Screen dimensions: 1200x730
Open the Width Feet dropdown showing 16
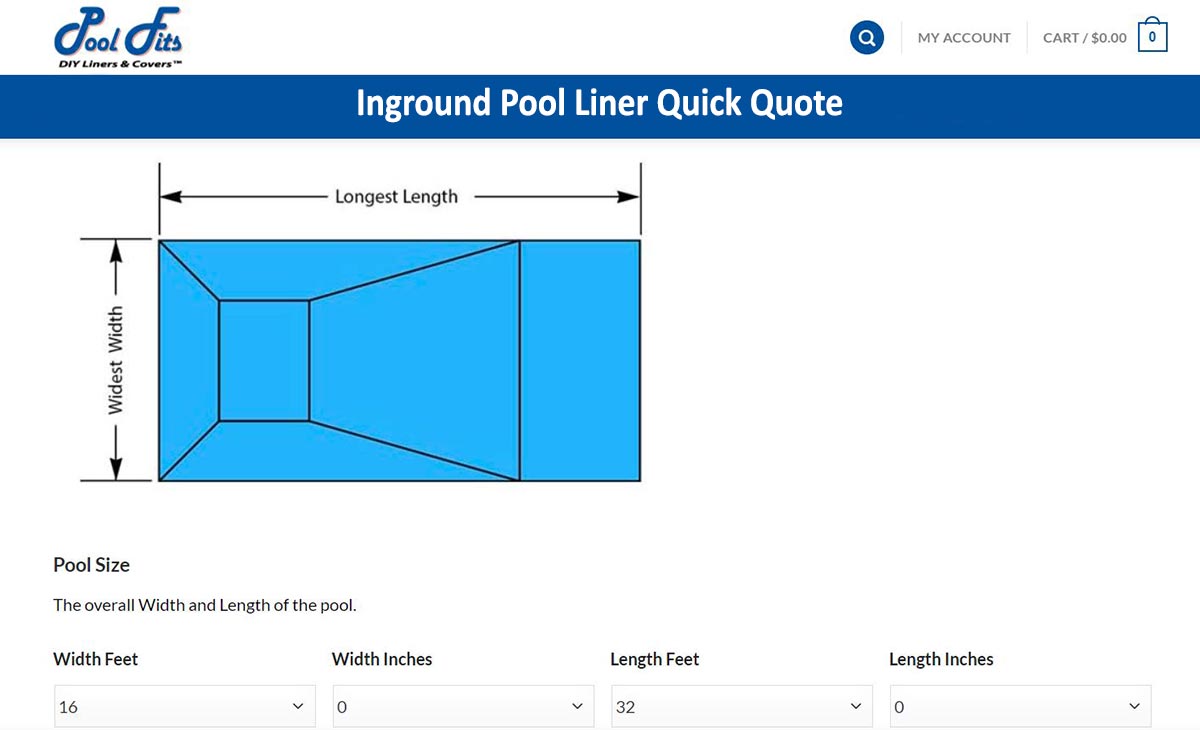pyautogui.click(x=184, y=705)
